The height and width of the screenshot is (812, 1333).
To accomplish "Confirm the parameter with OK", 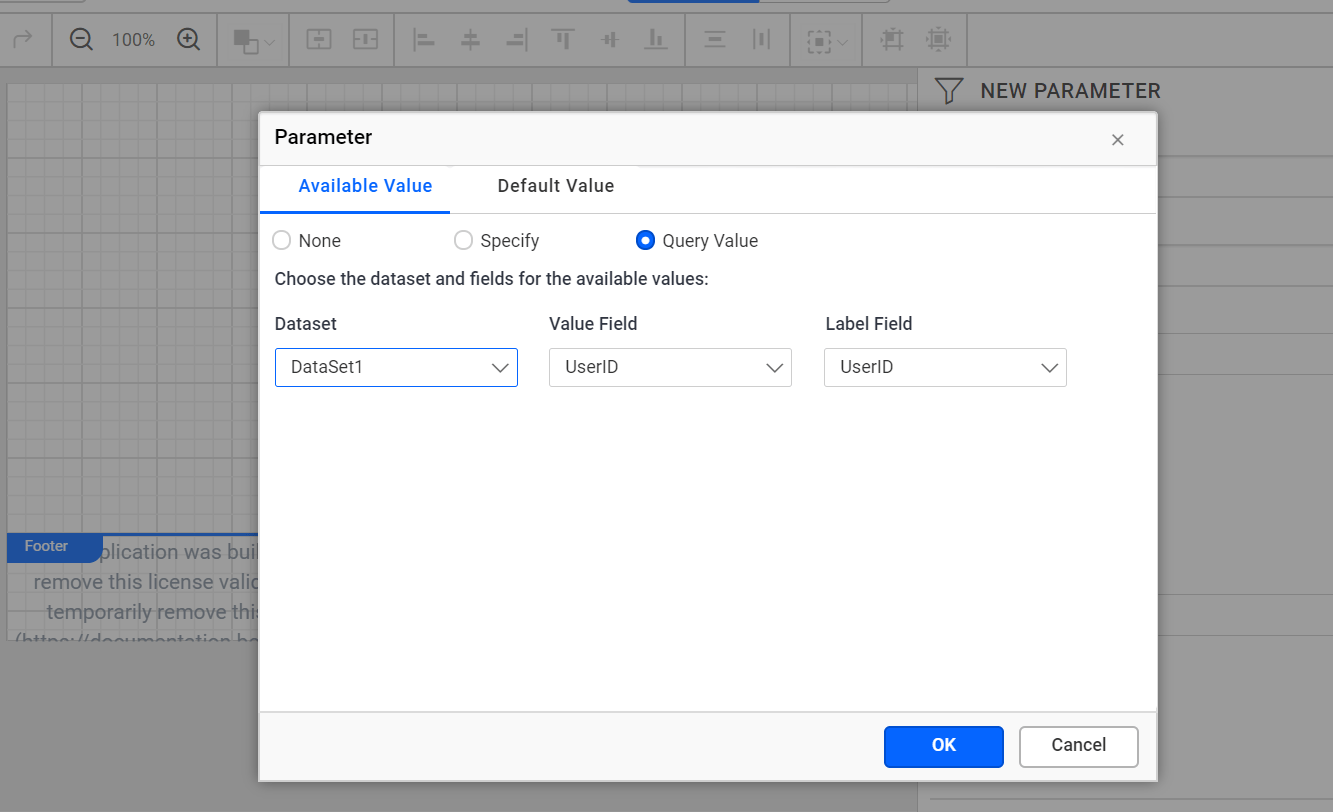I will pos(943,746).
